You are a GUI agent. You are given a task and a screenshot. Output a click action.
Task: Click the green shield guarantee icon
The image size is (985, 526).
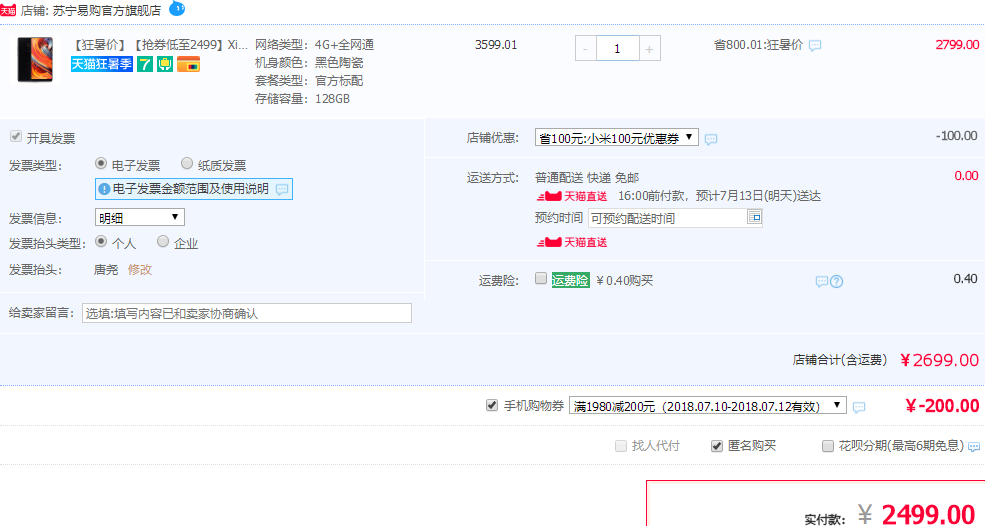click(165, 64)
